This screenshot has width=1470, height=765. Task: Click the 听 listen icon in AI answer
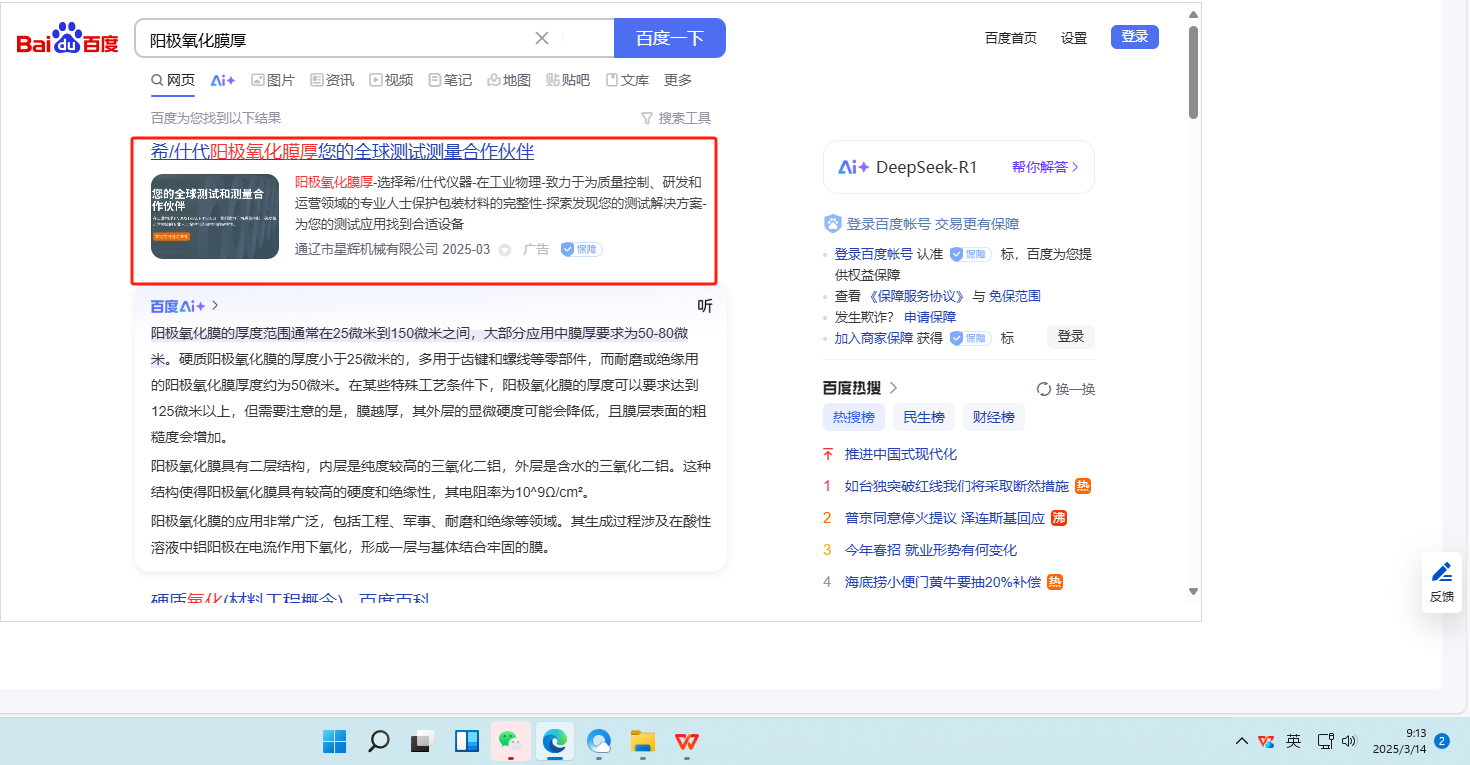coord(705,306)
